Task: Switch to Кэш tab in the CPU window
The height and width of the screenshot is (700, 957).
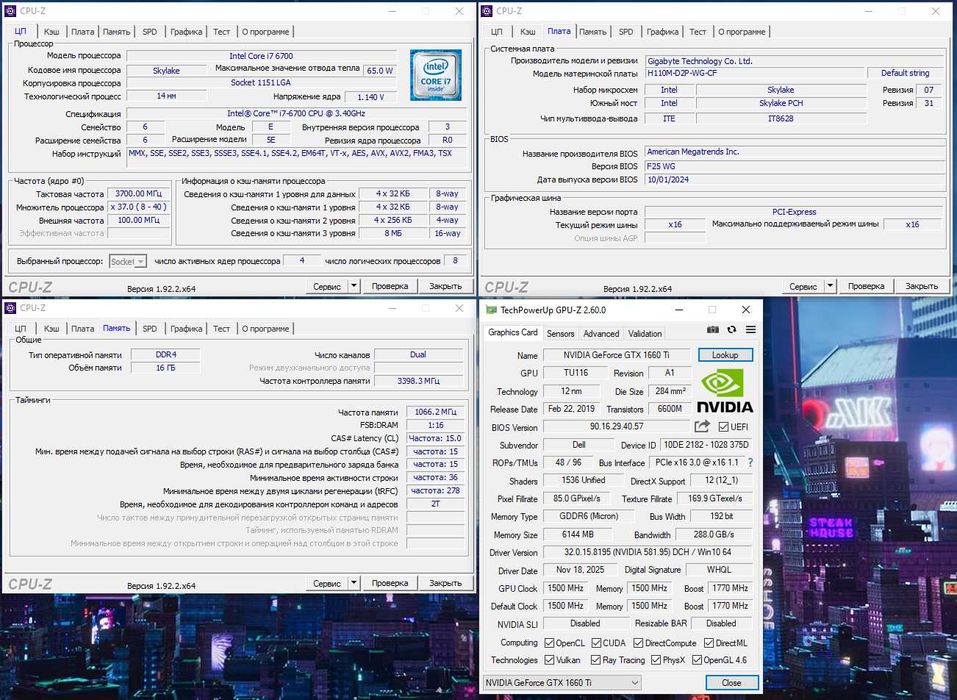Action: (51, 32)
